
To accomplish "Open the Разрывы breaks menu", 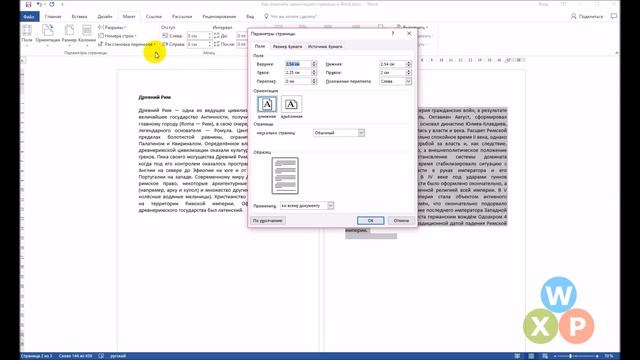I will (112, 27).
